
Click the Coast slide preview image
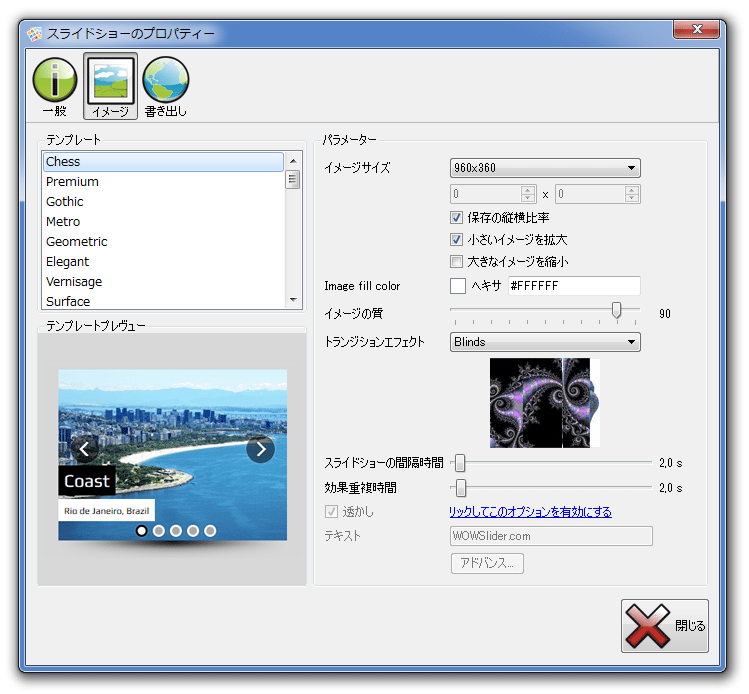click(172, 455)
